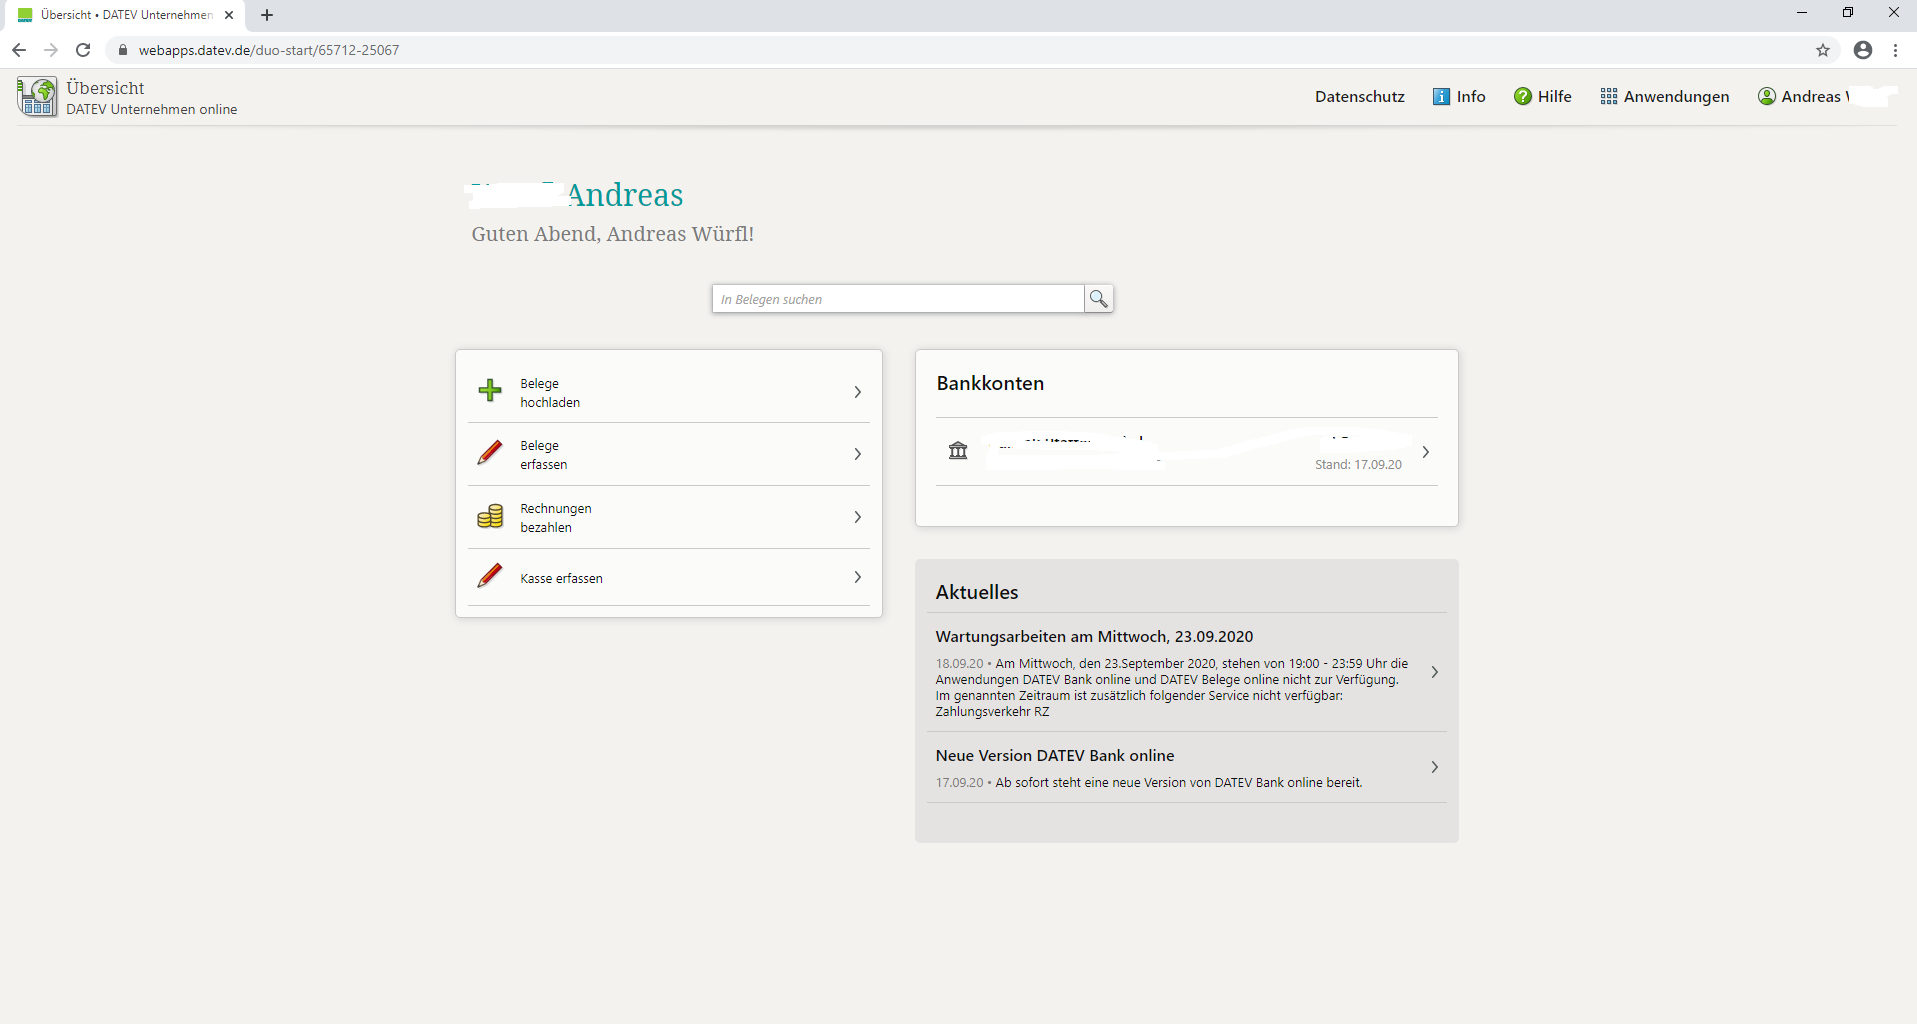Click the green plus icon for Belege hochladen
The width and height of the screenshot is (1917, 1024).
(x=490, y=390)
